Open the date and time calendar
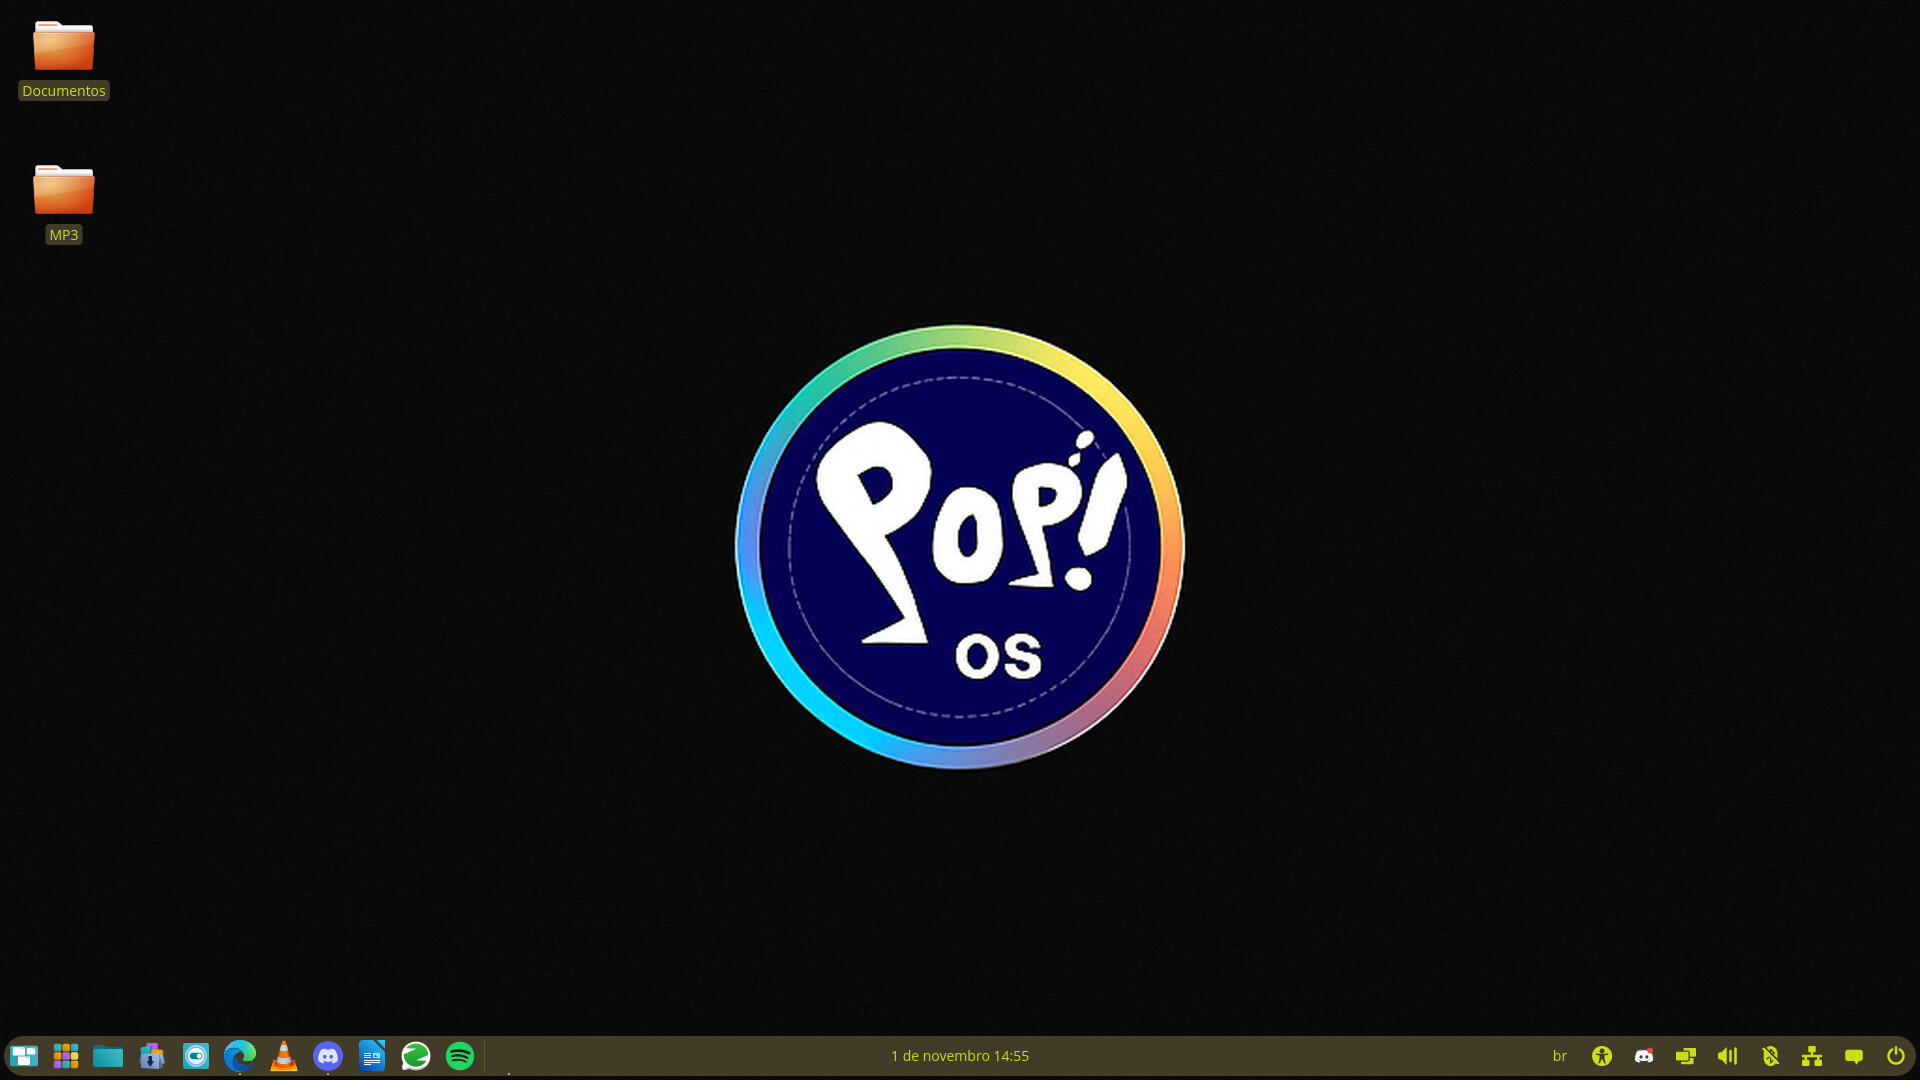 pos(959,1056)
